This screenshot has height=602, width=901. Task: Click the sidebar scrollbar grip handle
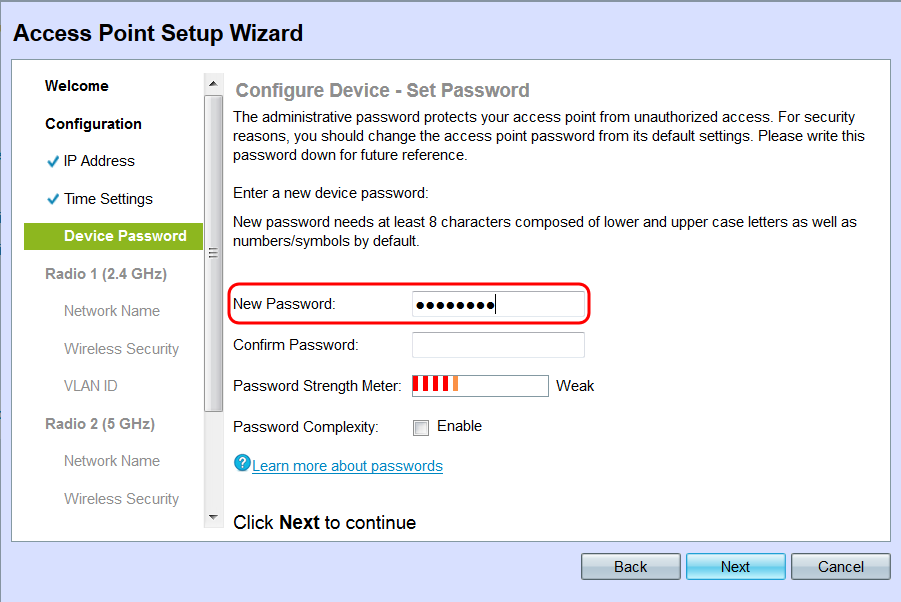click(x=211, y=253)
